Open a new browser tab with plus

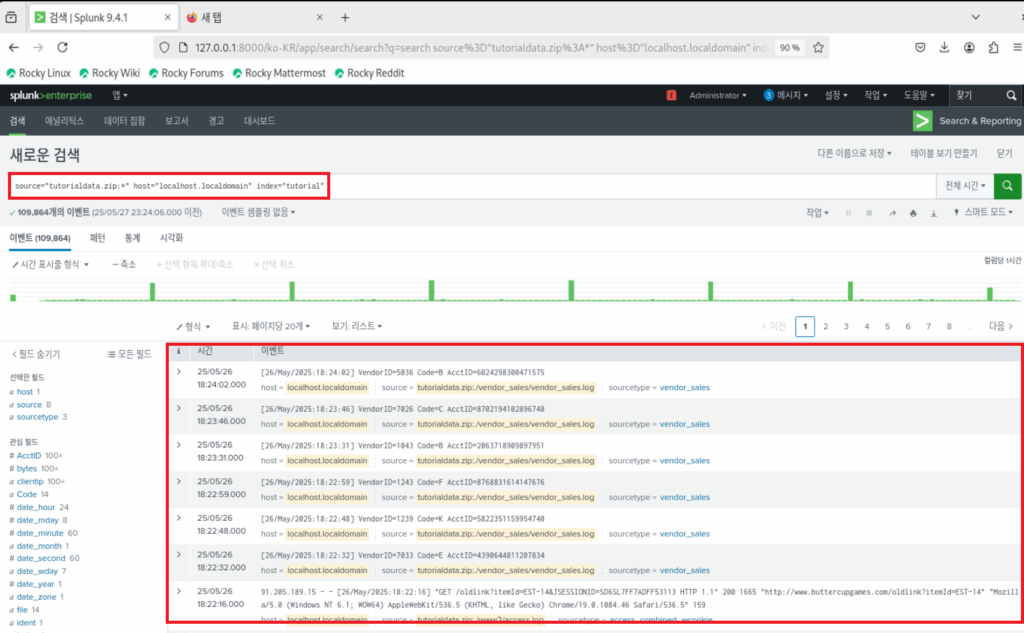point(345,18)
